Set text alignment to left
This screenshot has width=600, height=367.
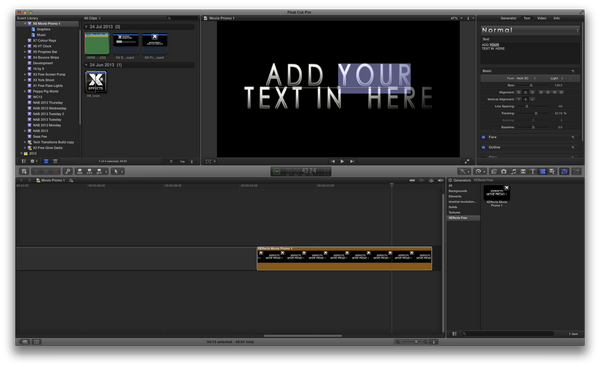pyautogui.click(x=519, y=92)
